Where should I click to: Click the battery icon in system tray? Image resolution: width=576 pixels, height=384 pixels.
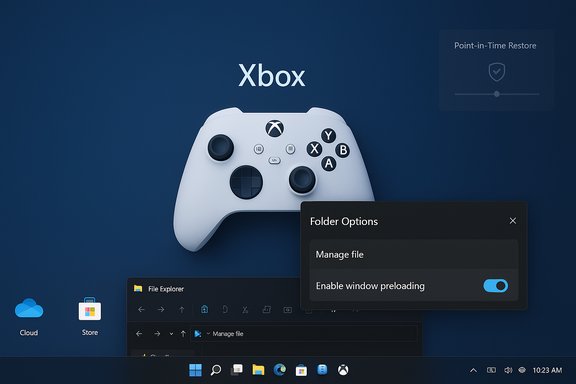tap(491, 370)
